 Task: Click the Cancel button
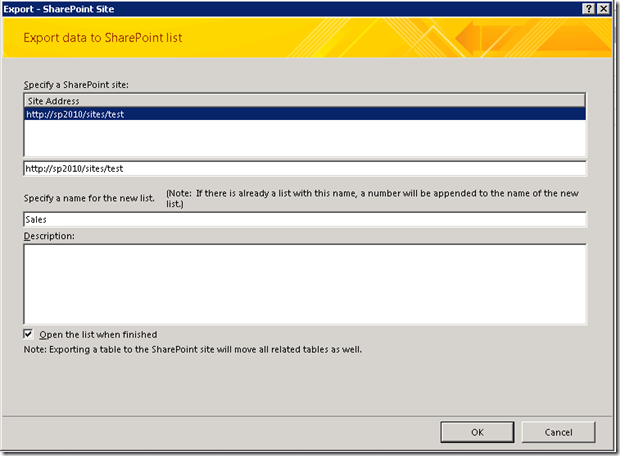coord(558,432)
